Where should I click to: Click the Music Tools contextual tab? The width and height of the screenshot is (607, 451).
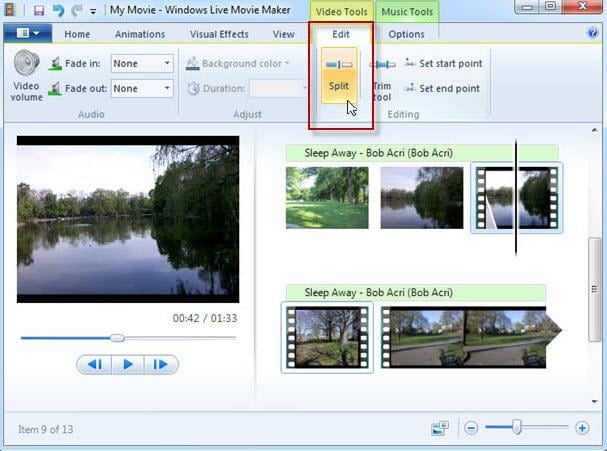click(x=407, y=12)
